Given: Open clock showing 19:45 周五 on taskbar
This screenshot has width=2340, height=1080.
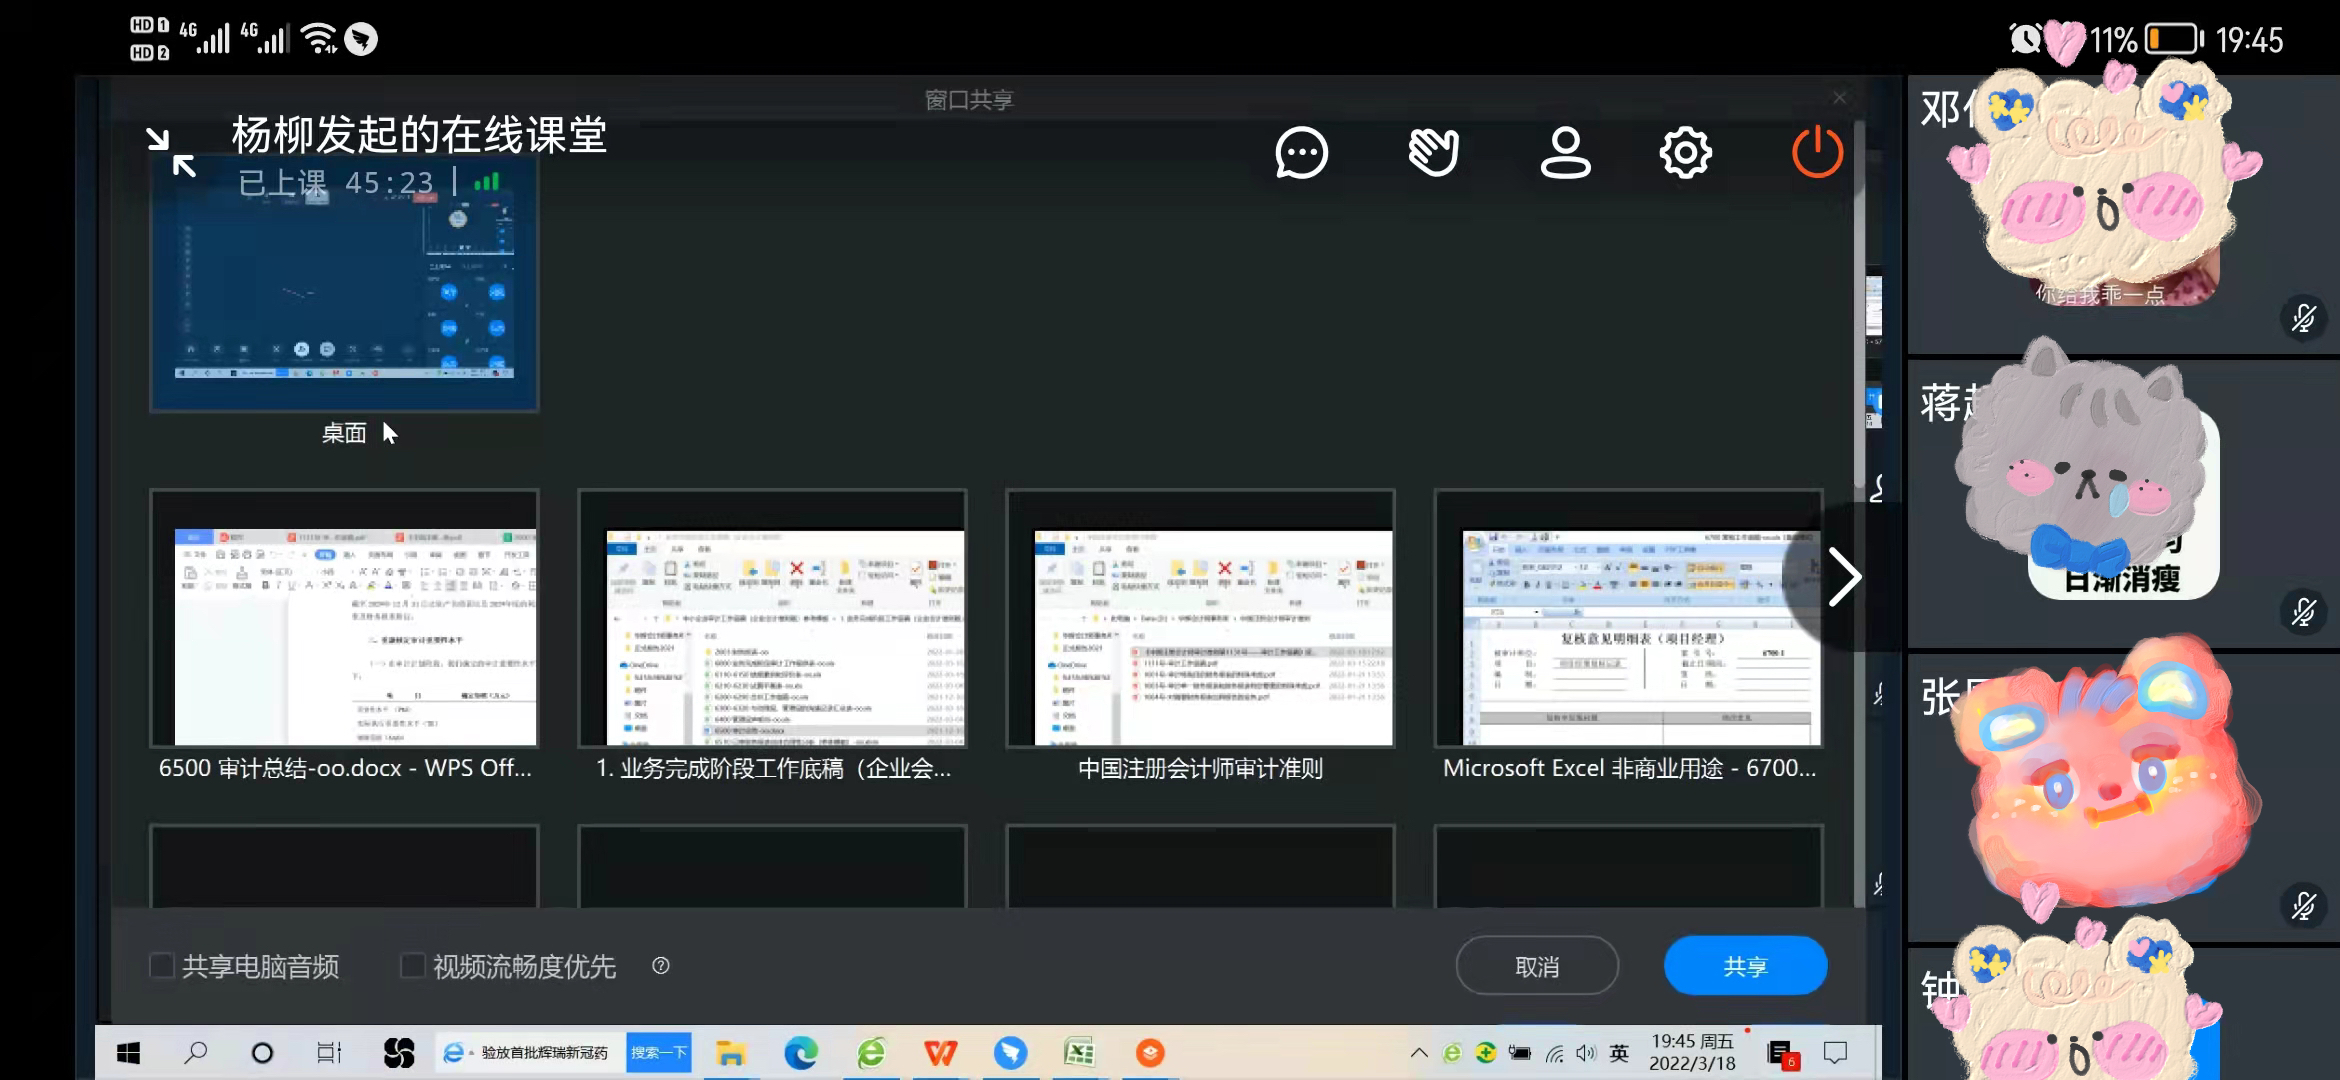Looking at the screenshot, I should click(1692, 1053).
